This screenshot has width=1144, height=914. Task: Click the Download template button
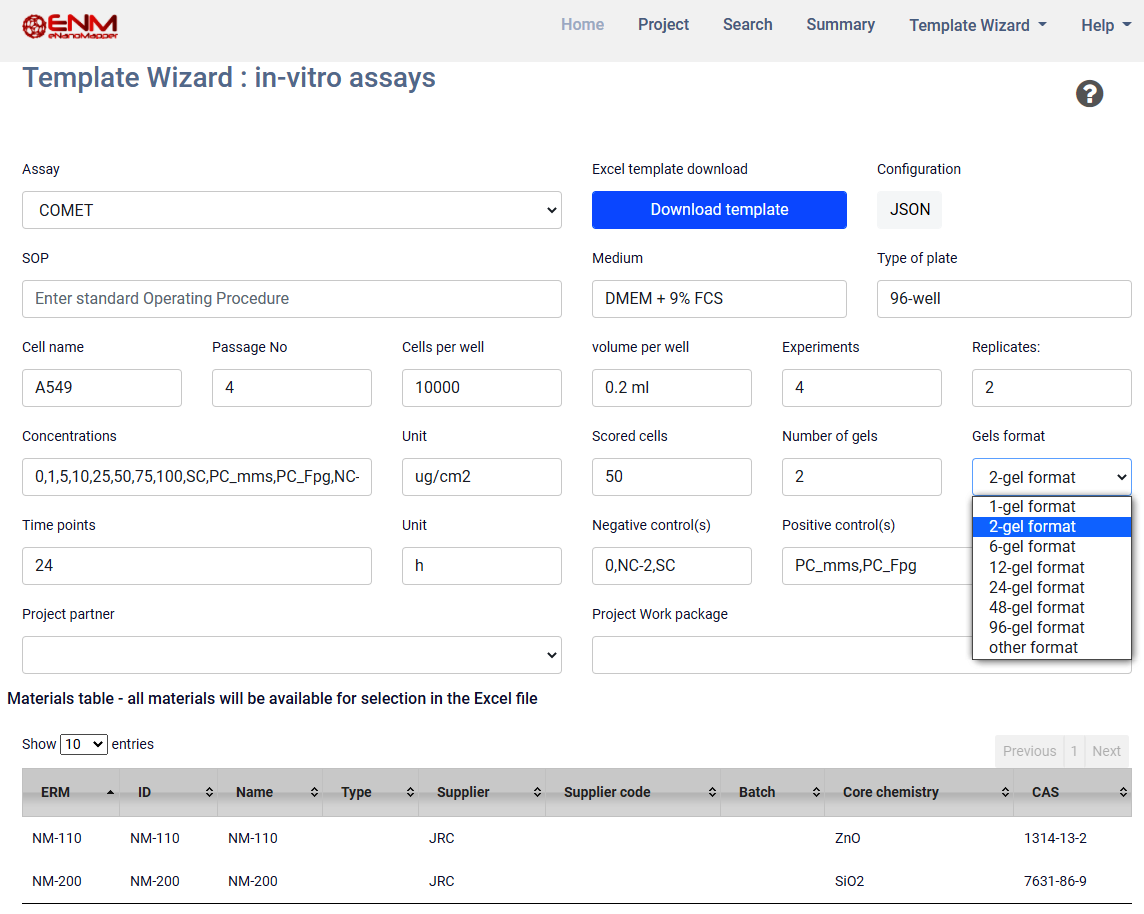click(x=719, y=210)
